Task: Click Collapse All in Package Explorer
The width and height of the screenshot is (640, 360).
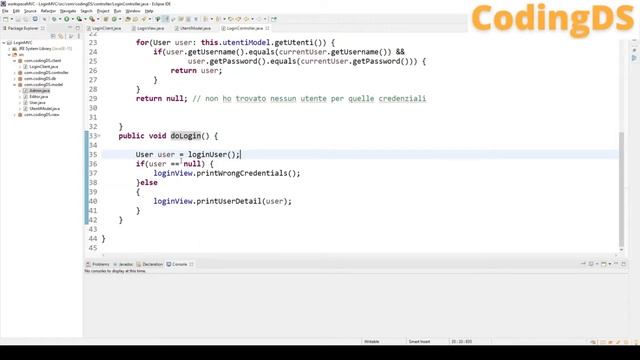Action: coord(53,36)
